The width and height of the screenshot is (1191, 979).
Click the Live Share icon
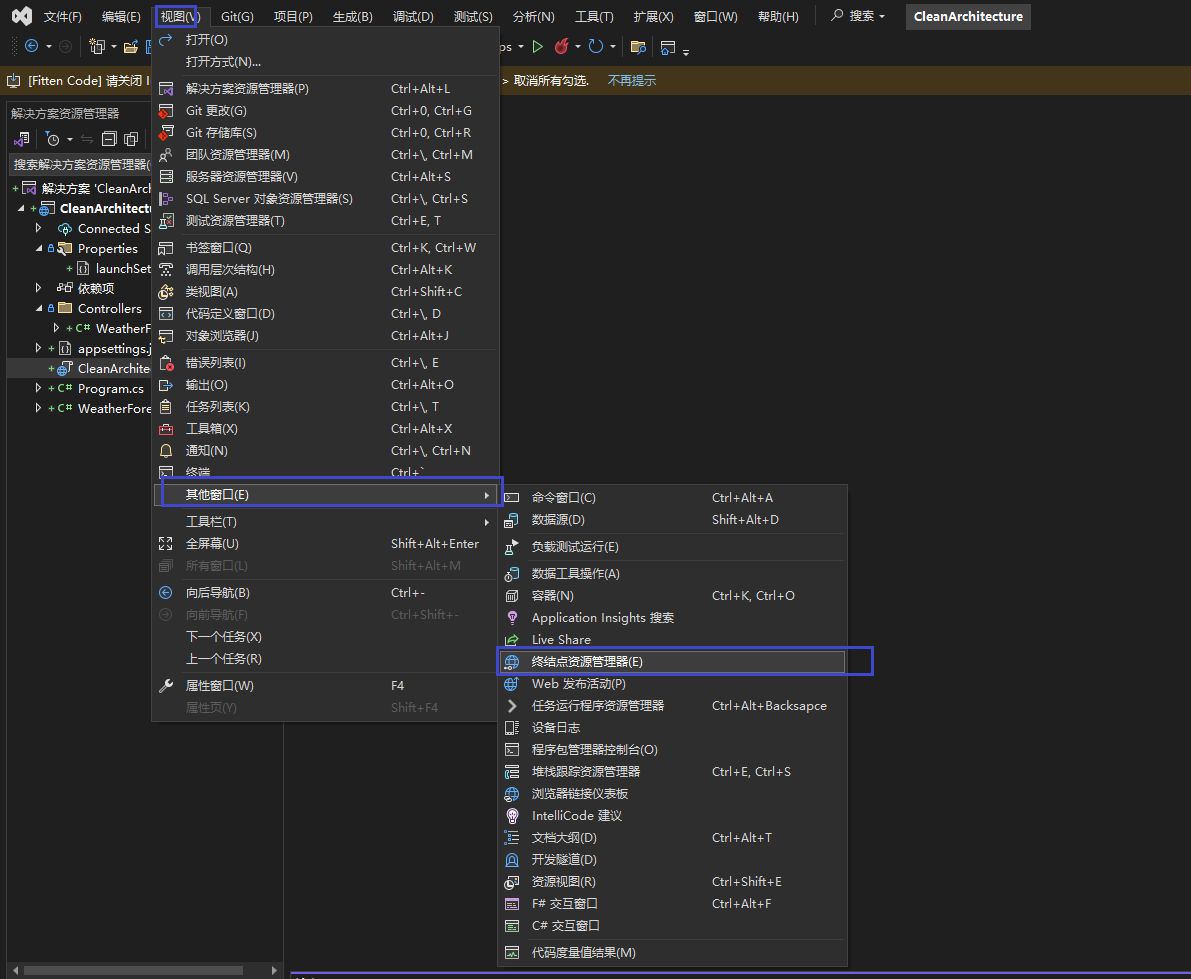coord(512,640)
